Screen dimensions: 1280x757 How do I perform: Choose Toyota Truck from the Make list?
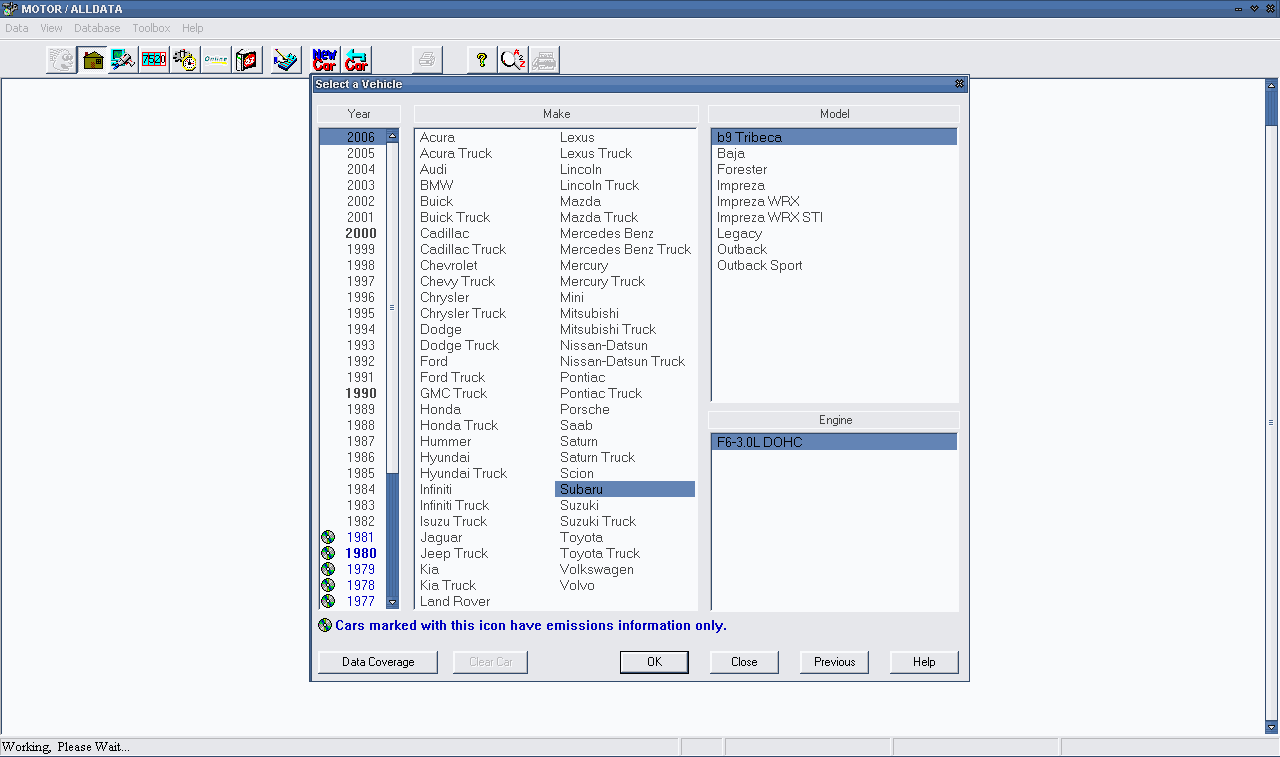(600, 553)
